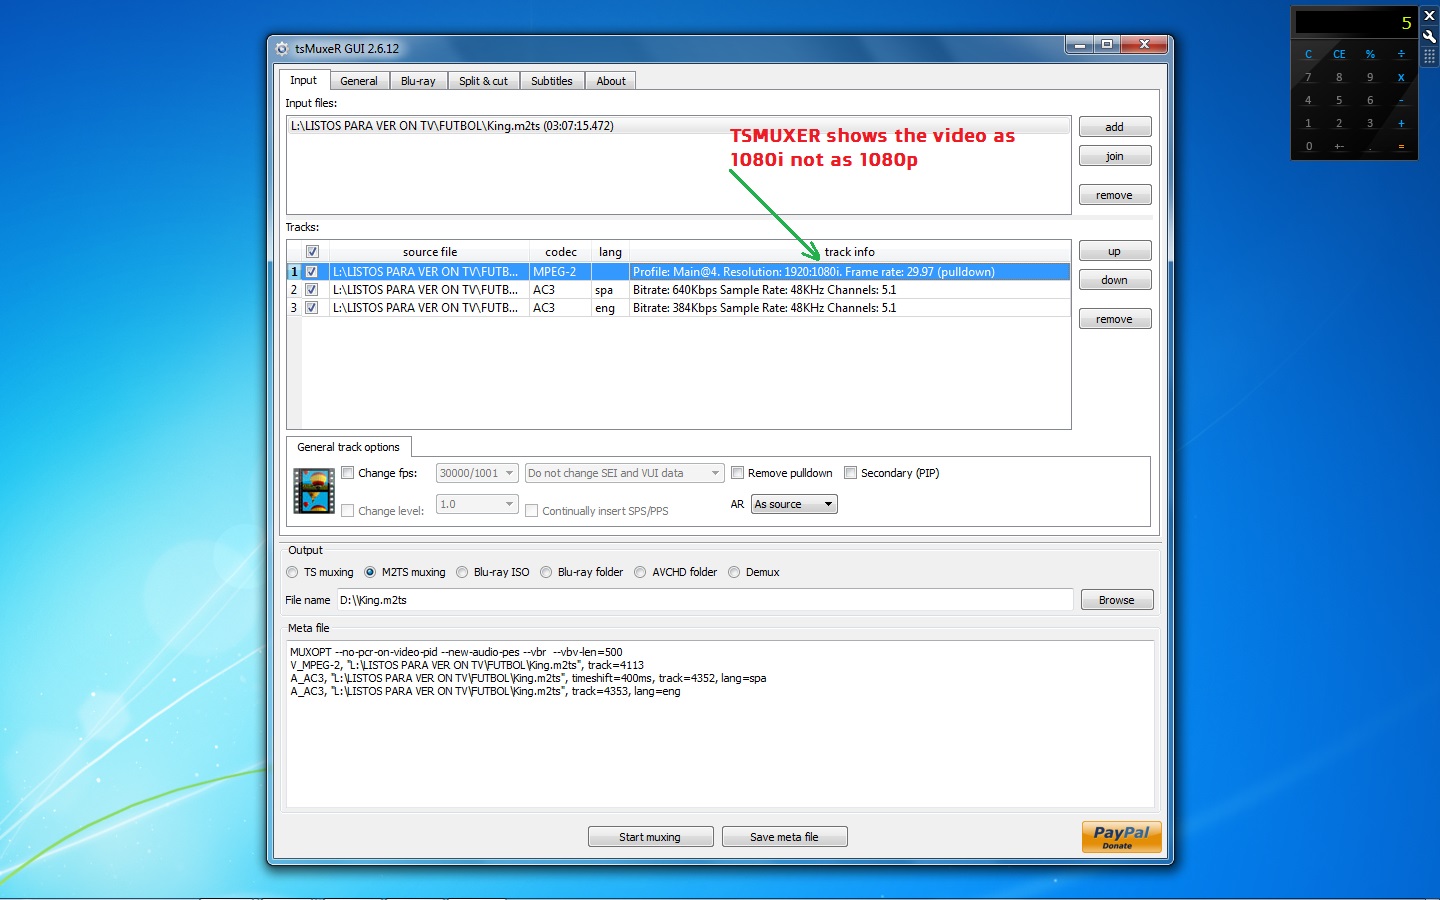Remove the selected file from Input files
The width and height of the screenshot is (1440, 900).
(1115, 195)
